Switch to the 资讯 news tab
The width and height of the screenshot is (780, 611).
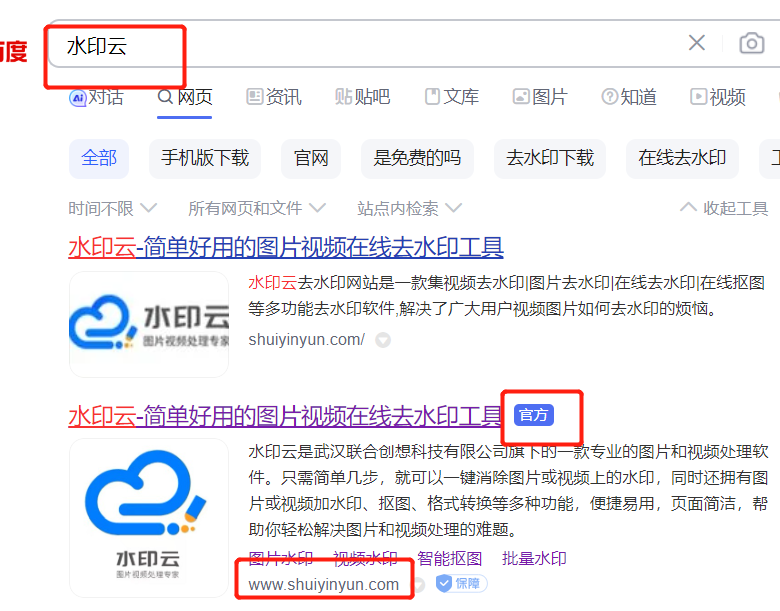click(273, 97)
